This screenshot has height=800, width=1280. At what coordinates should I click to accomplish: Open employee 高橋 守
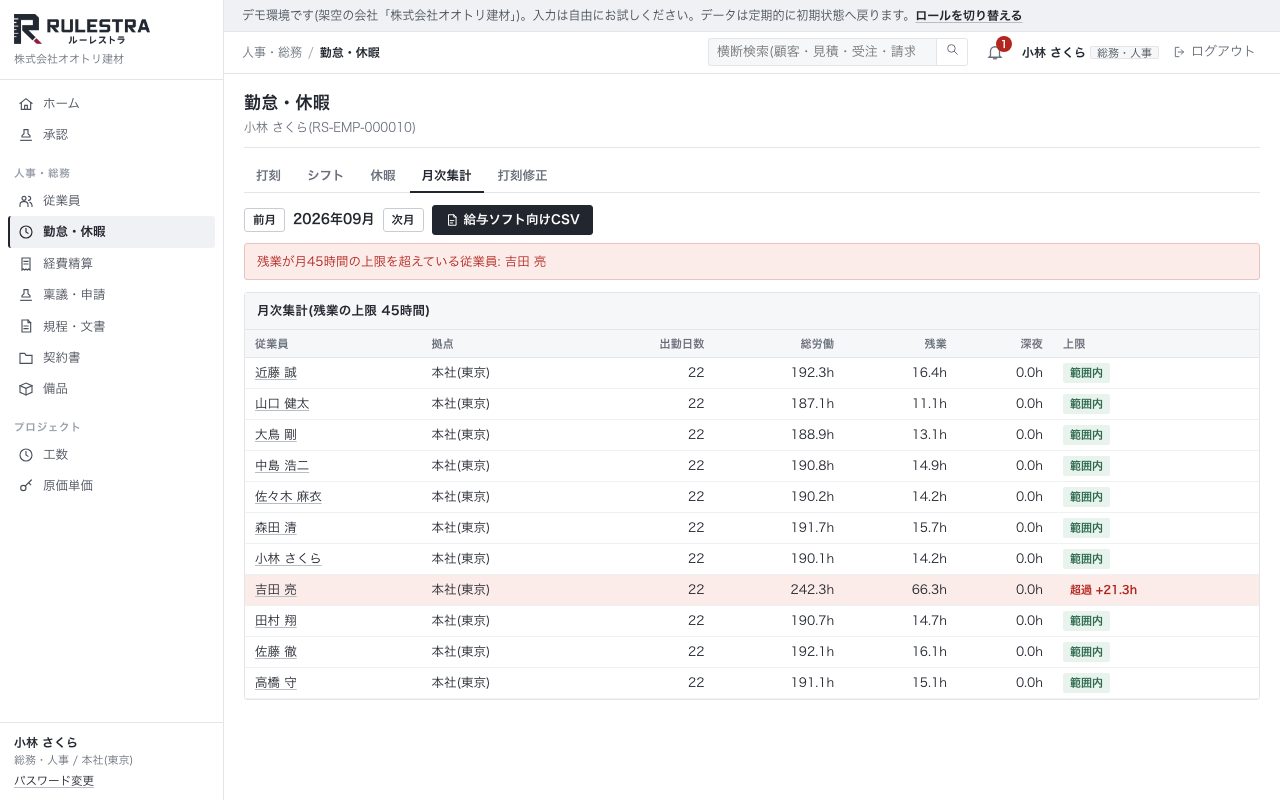[276, 683]
